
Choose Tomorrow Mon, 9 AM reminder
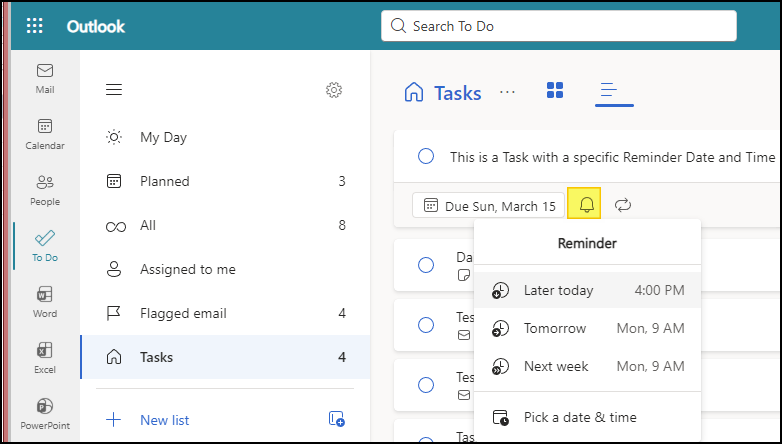(587, 328)
